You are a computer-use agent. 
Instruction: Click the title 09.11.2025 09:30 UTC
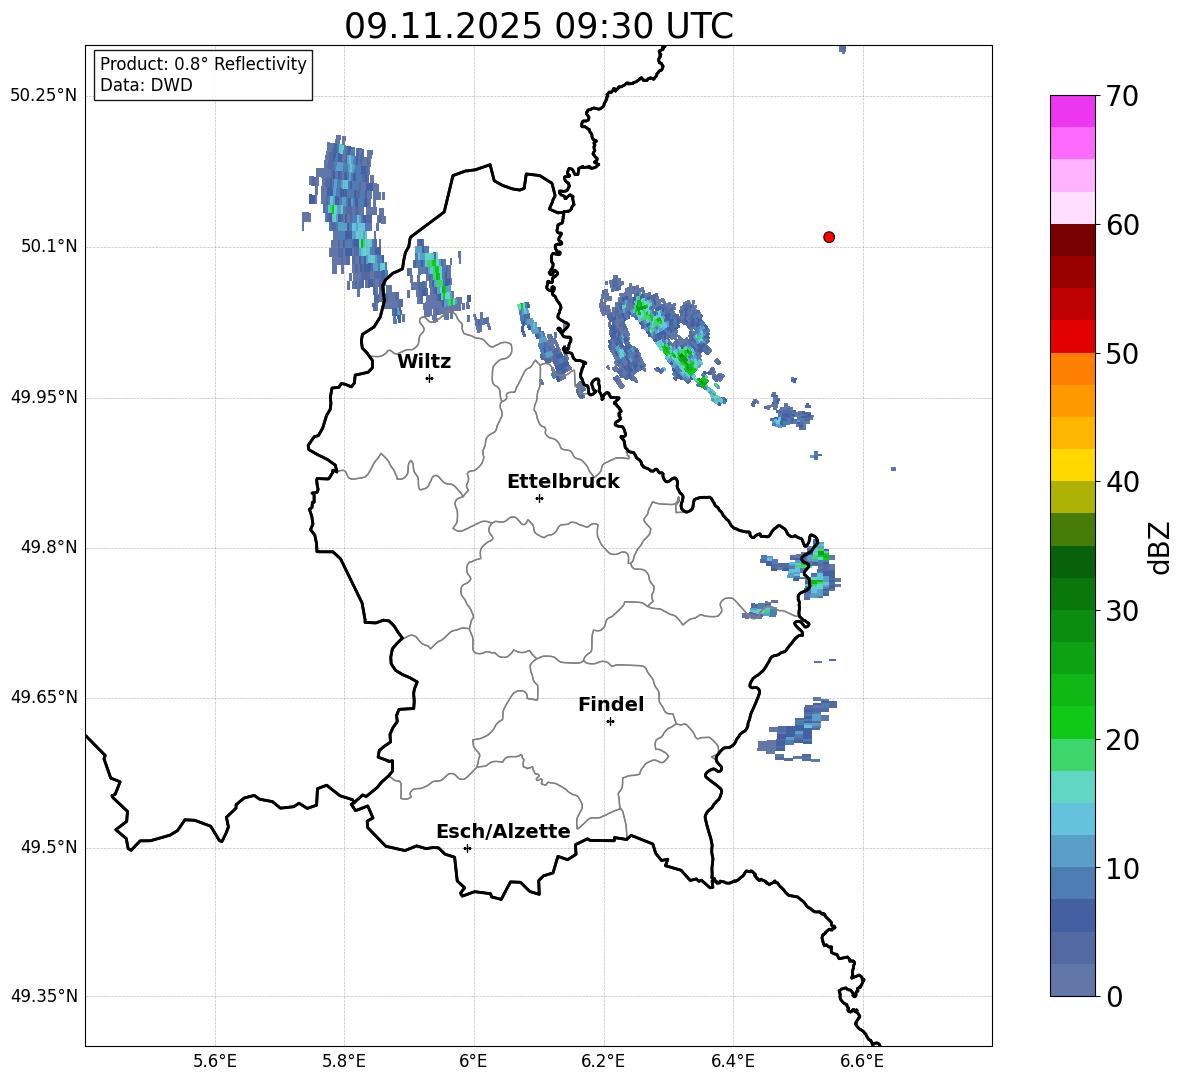click(x=539, y=26)
